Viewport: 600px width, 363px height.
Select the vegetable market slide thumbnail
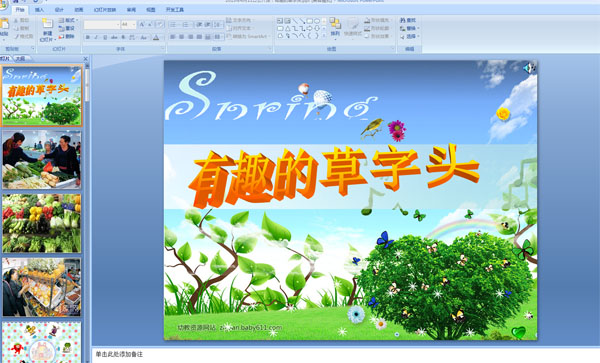(x=42, y=224)
